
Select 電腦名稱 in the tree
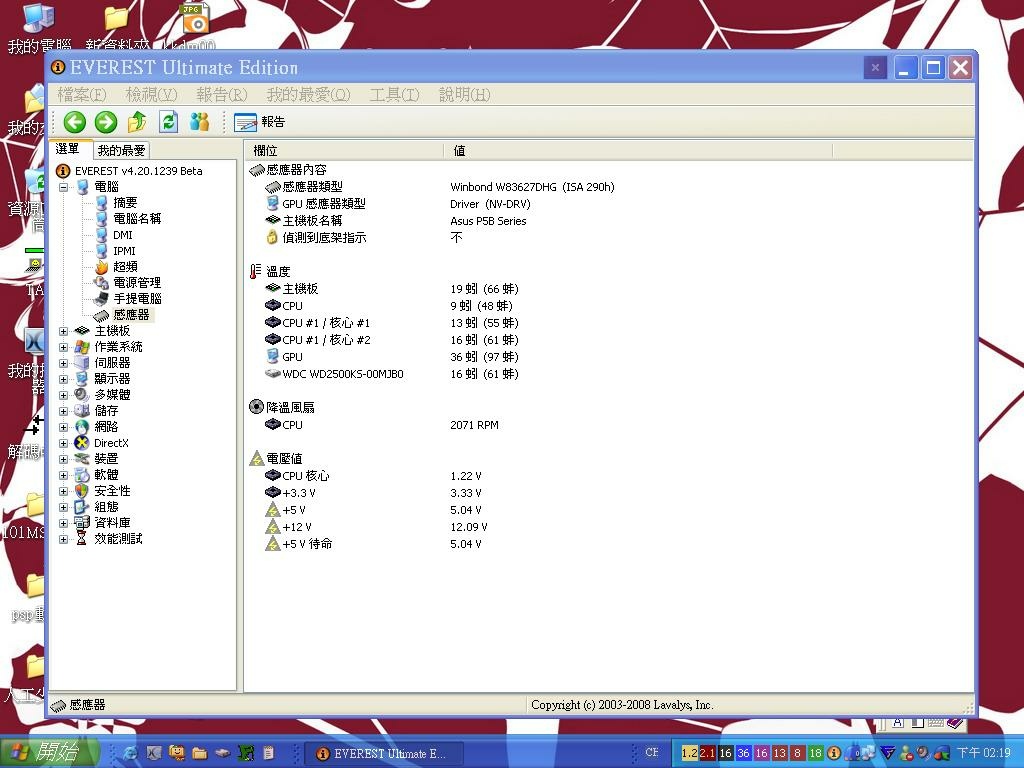(137, 219)
